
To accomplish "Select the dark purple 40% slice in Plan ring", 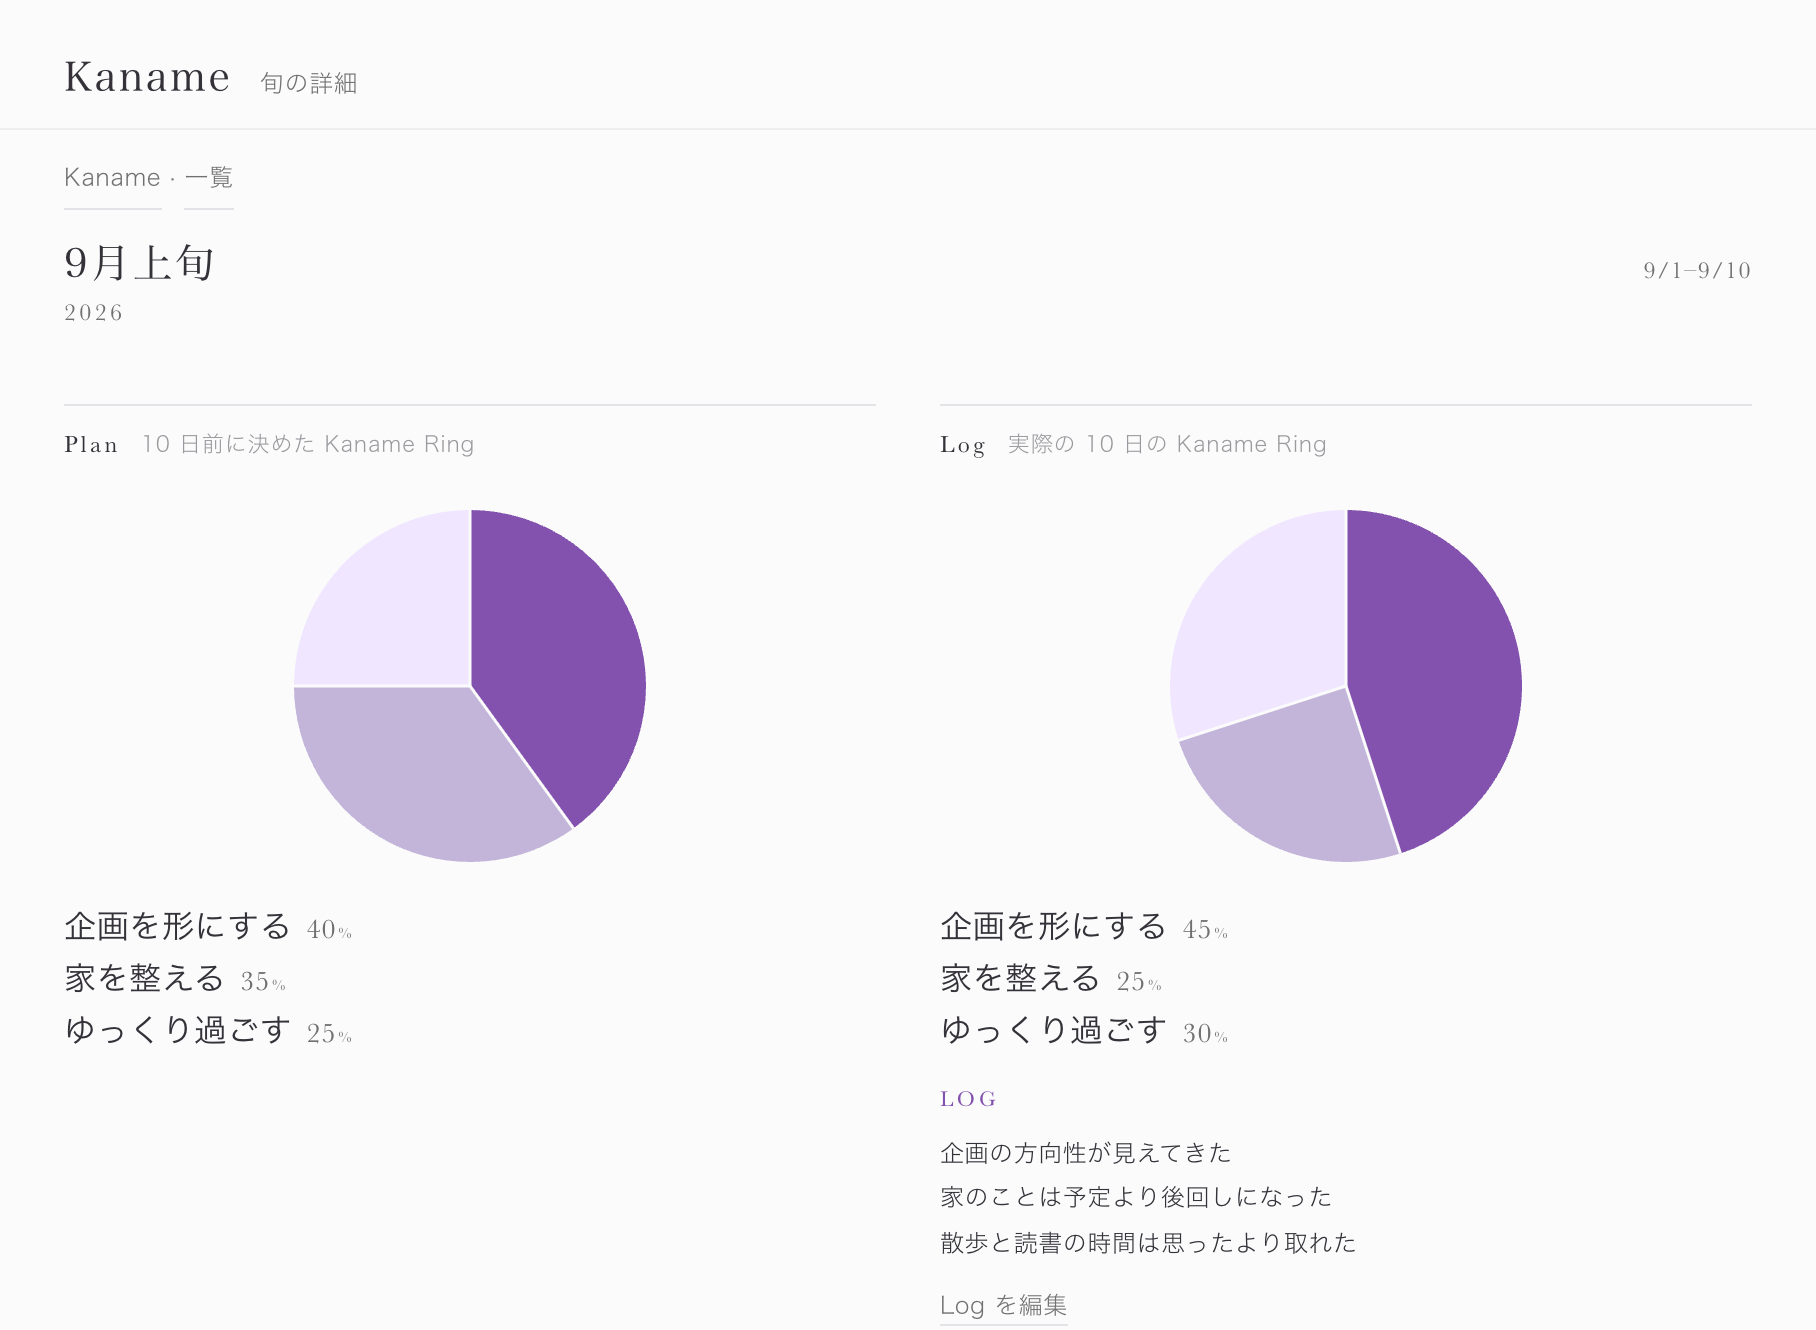I will click(560, 660).
